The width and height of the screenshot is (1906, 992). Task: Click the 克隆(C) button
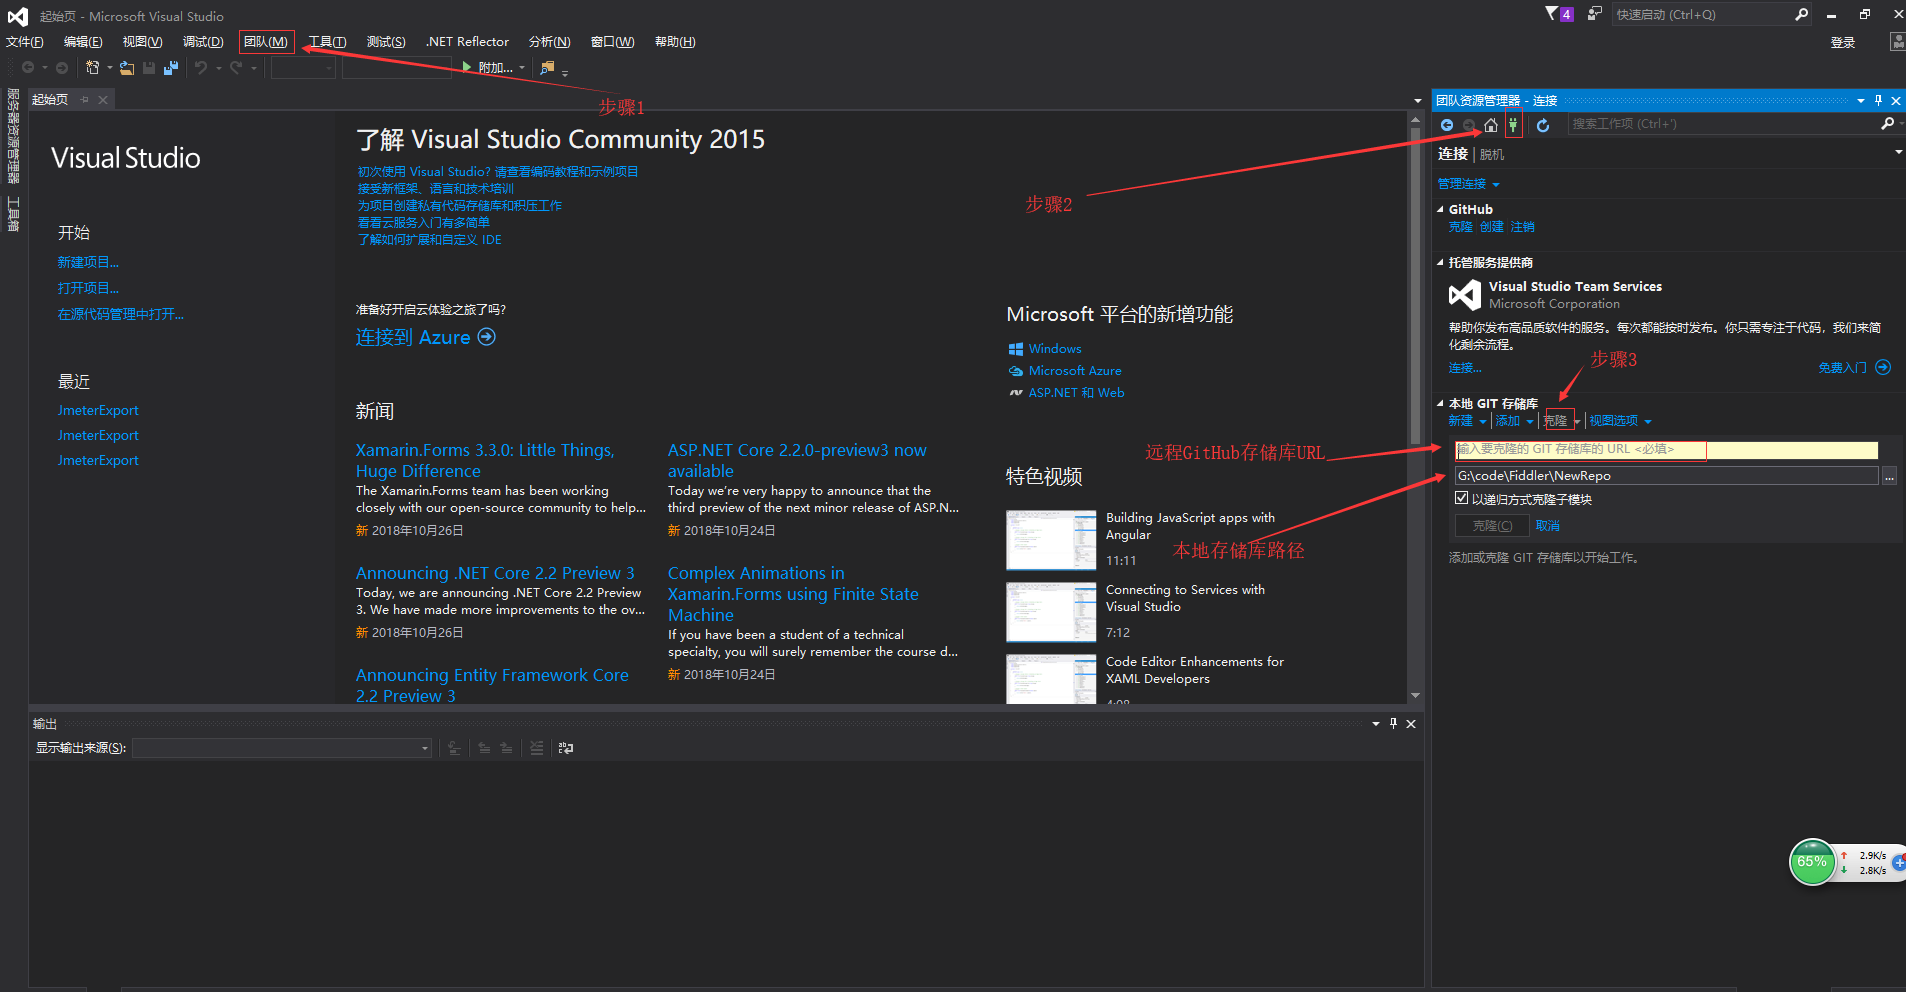click(x=1492, y=526)
